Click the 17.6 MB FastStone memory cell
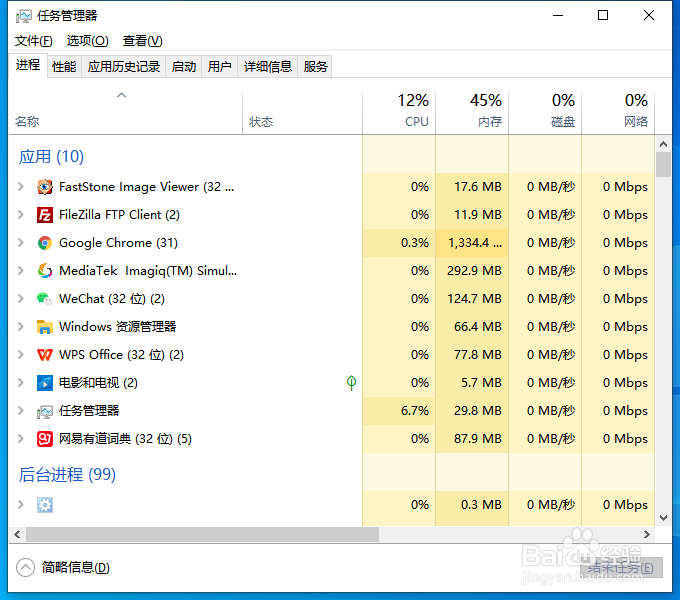The height and width of the screenshot is (600, 680). pos(472,187)
